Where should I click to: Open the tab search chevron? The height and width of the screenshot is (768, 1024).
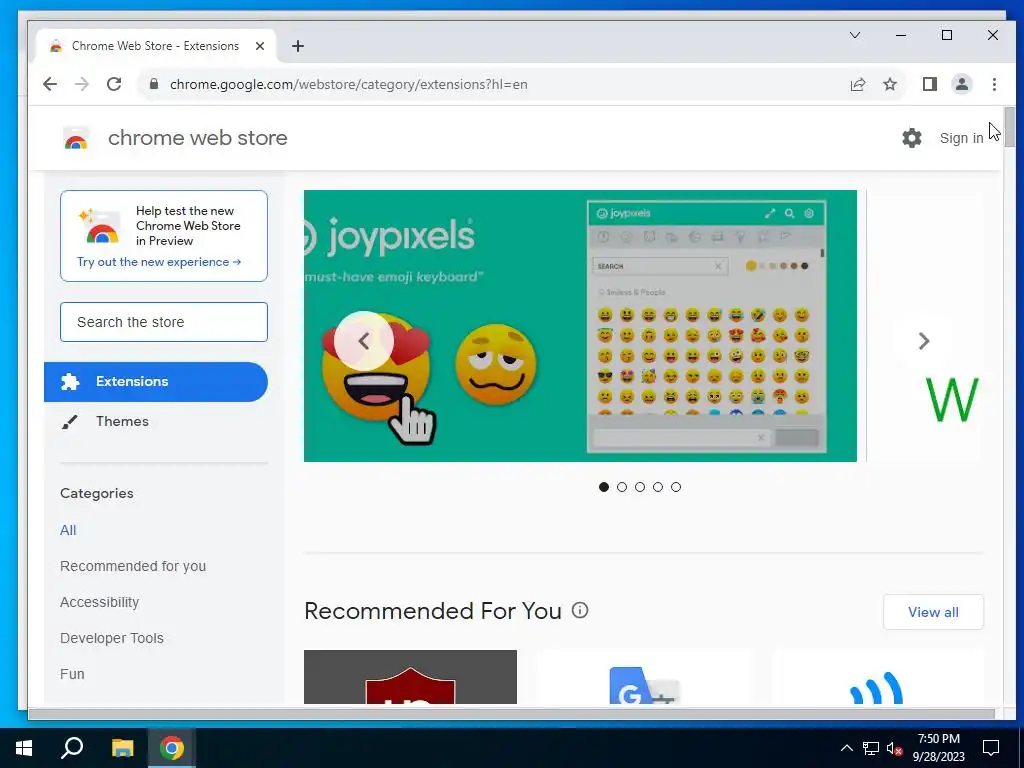pyautogui.click(x=855, y=35)
